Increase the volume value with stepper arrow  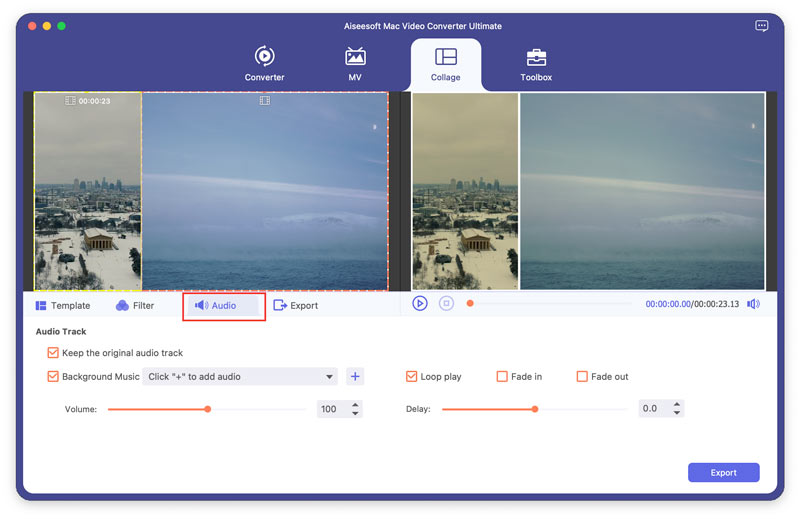[x=357, y=405]
